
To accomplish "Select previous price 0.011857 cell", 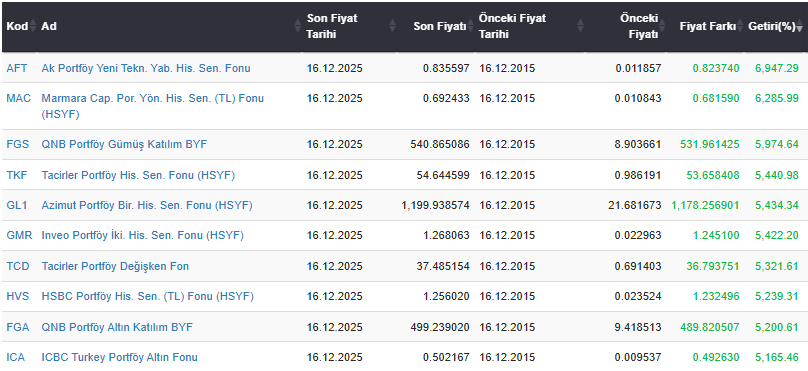I will (x=638, y=68).
